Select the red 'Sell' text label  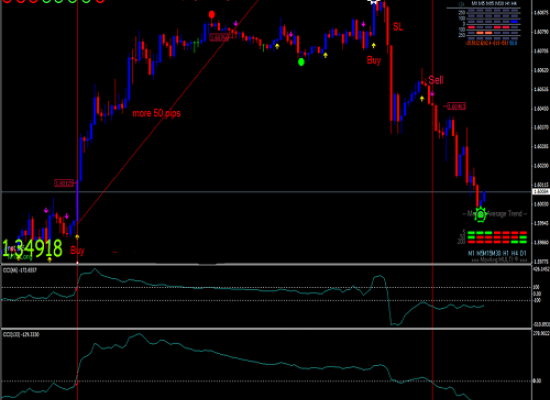tap(436, 80)
